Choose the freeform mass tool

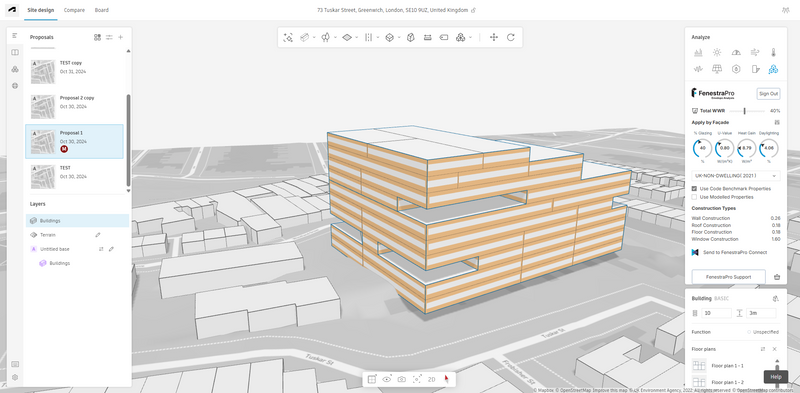411,37
